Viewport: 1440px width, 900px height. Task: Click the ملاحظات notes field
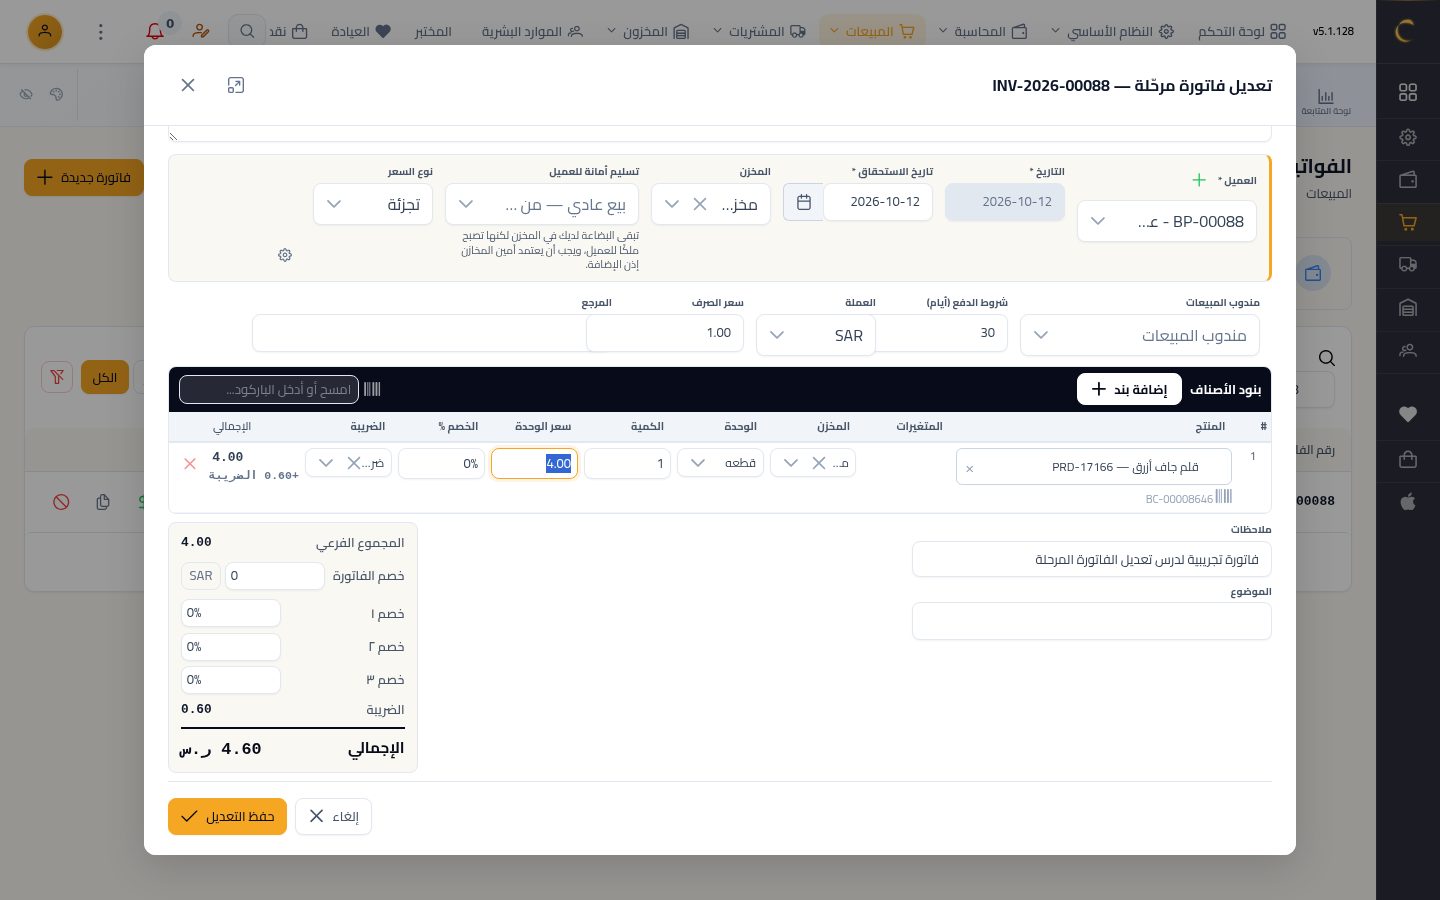click(1092, 559)
